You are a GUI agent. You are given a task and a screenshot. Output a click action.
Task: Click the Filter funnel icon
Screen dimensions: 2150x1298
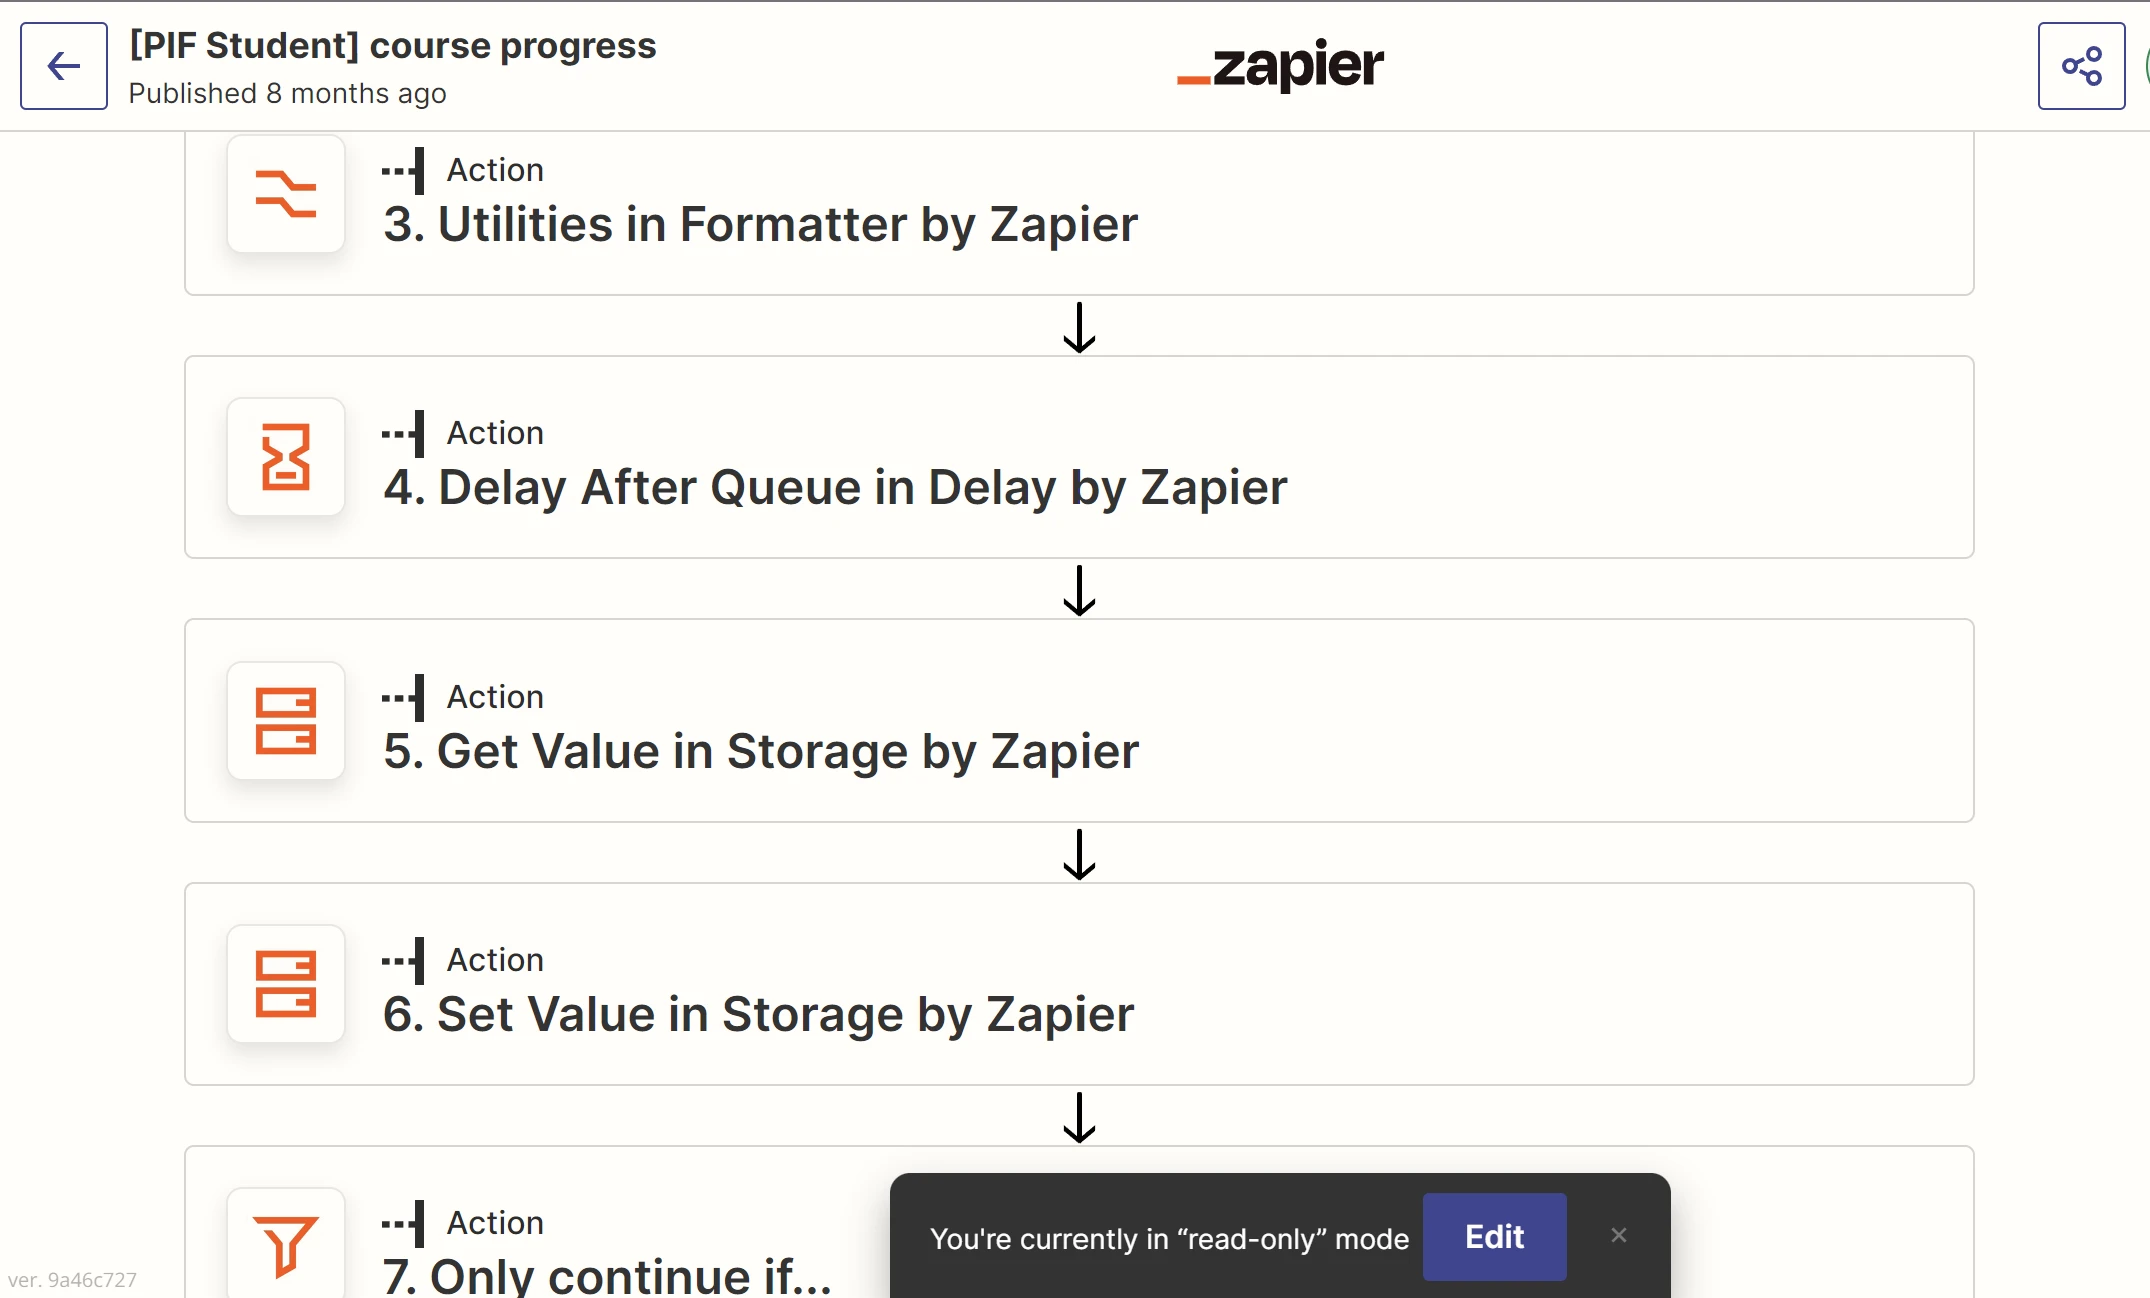point(286,1245)
